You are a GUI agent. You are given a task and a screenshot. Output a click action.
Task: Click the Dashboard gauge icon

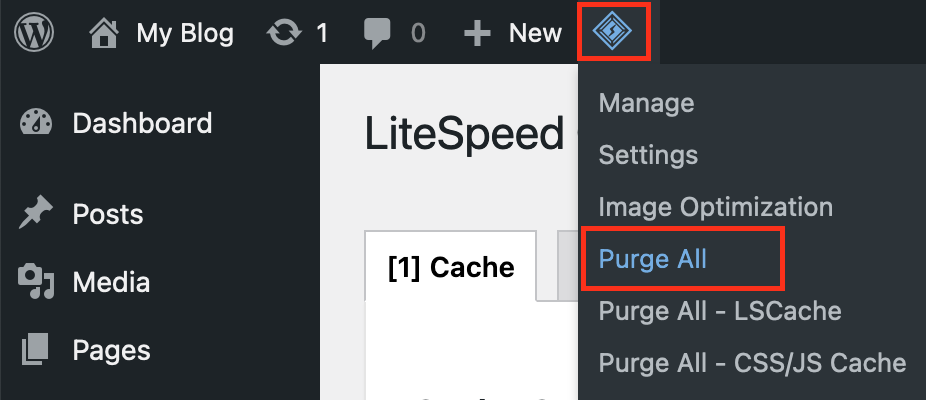click(35, 123)
